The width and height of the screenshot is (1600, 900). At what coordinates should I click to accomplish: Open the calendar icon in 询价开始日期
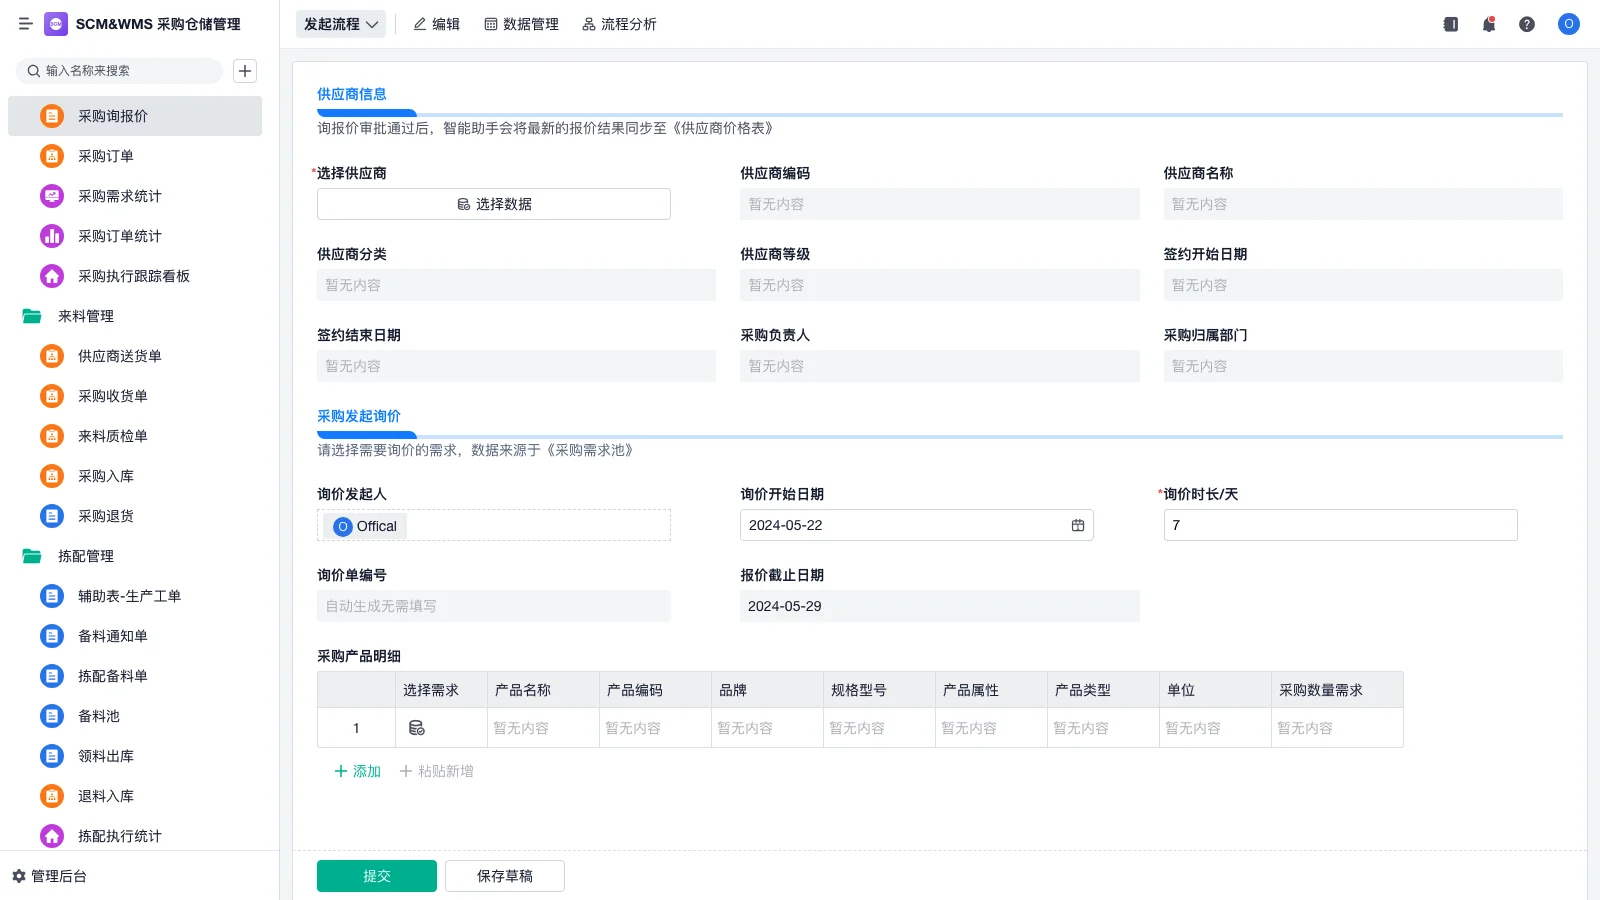[x=1078, y=525]
